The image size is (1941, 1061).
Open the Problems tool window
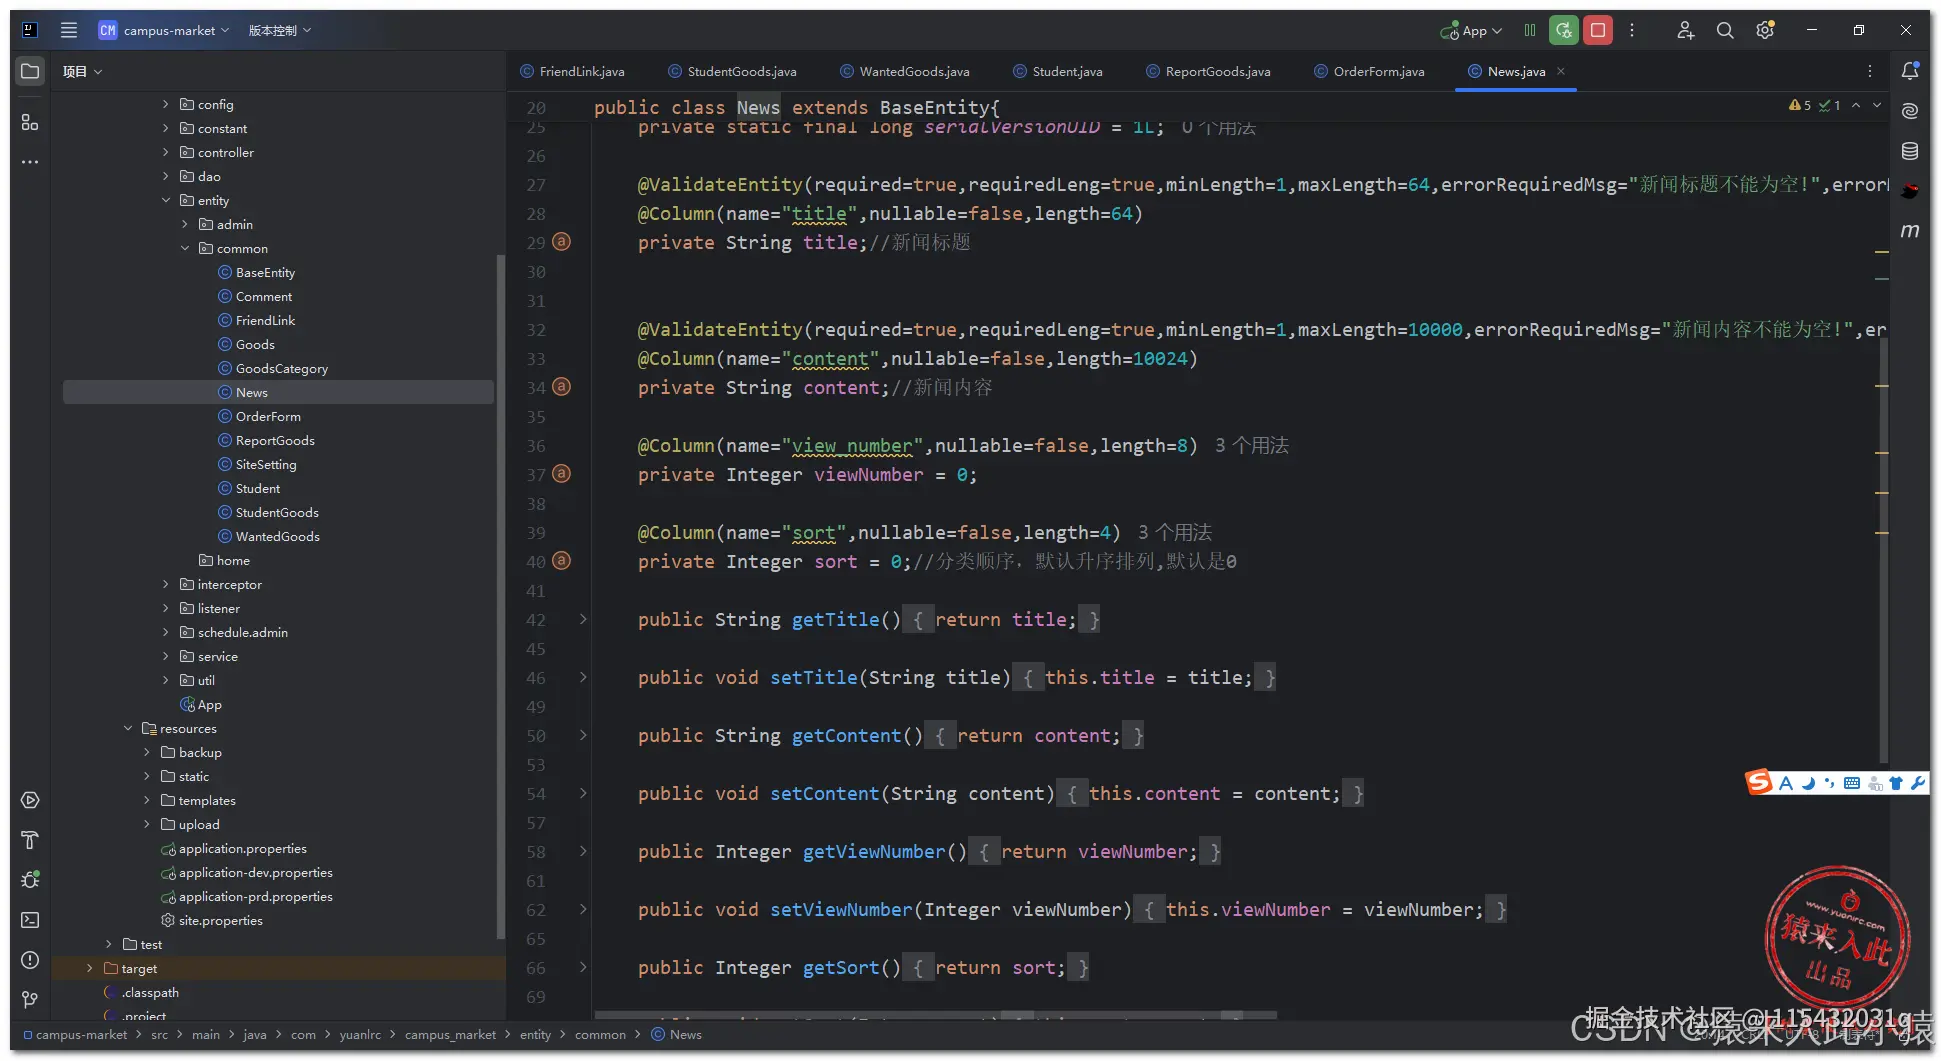30,960
